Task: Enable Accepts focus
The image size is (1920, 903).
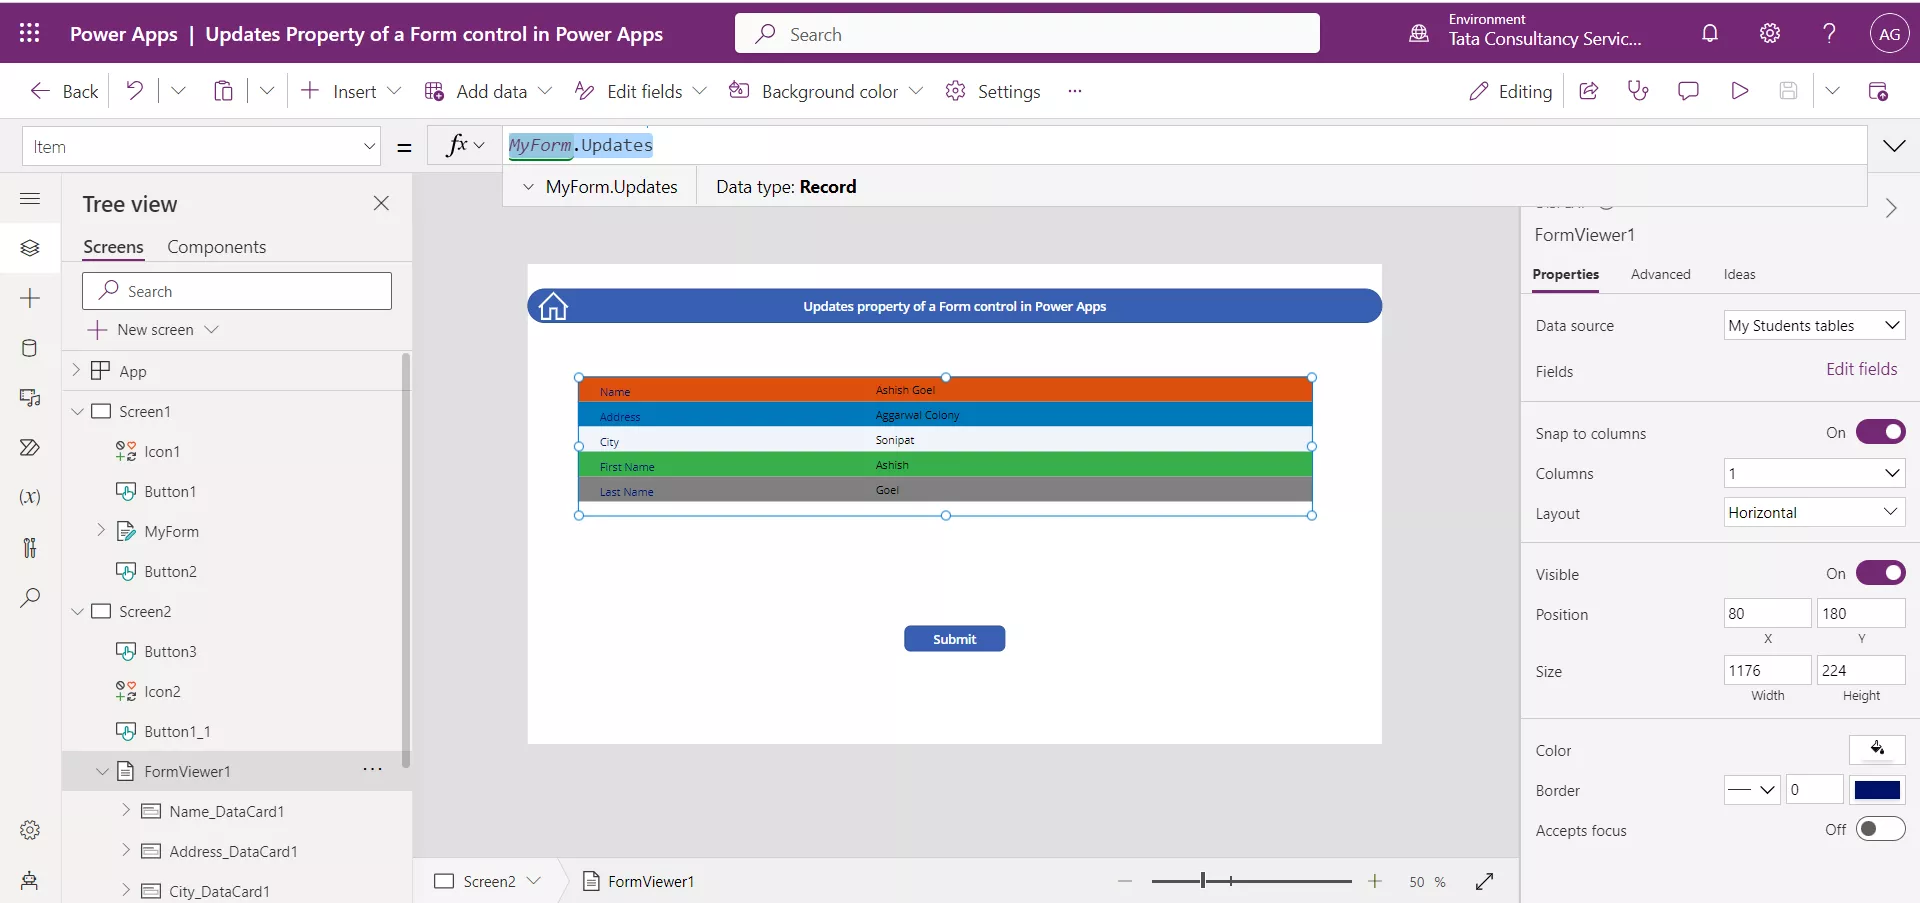Action: tap(1880, 830)
